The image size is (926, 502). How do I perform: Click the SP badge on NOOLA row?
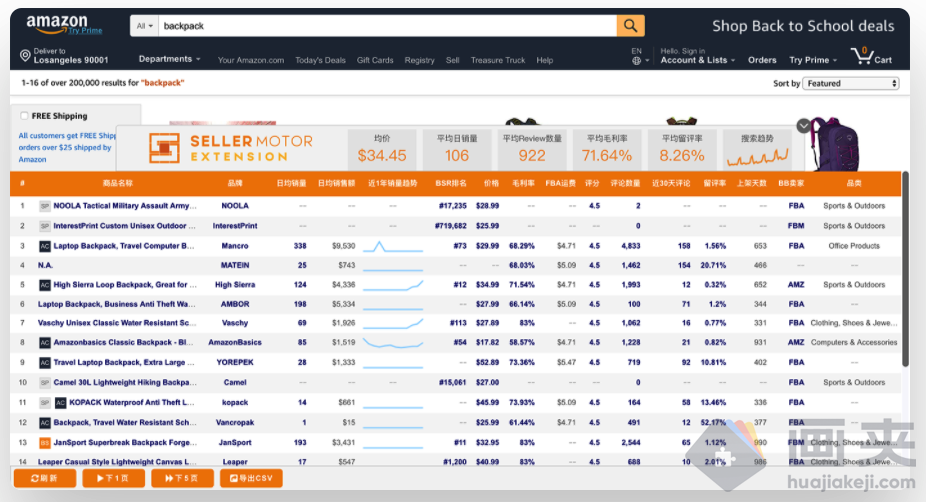(x=44, y=206)
